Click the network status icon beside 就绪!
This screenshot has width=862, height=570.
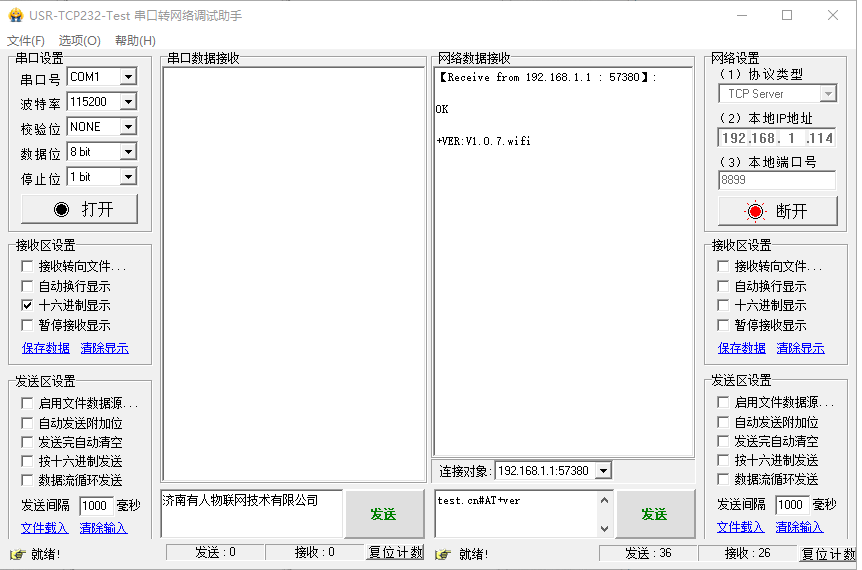pos(443,554)
